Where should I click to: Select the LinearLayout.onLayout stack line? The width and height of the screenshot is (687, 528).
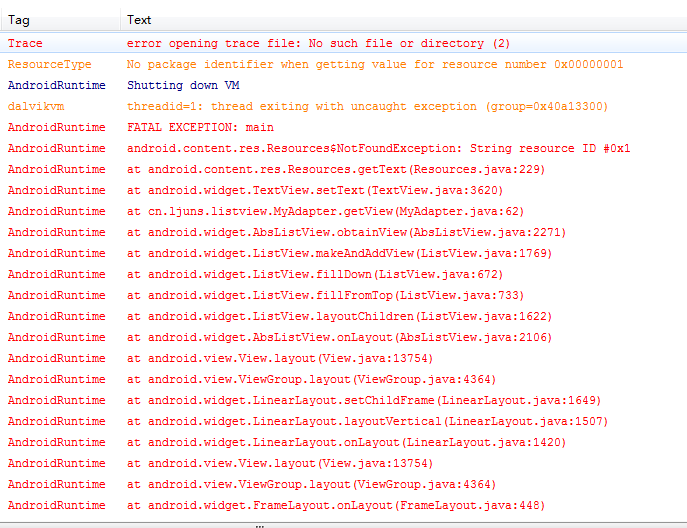pyautogui.click(x=344, y=443)
